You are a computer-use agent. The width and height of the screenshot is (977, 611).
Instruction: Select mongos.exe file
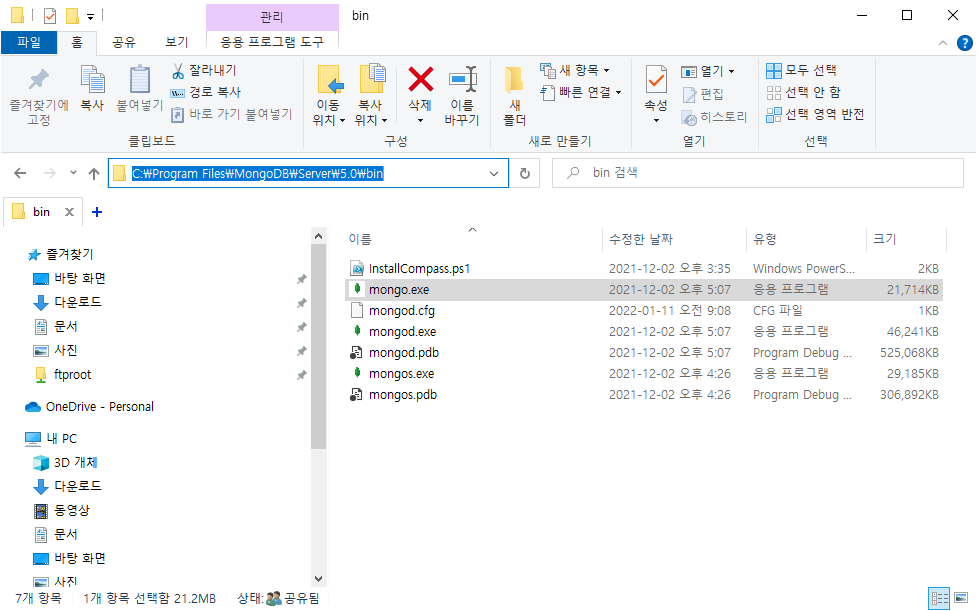(644, 374)
